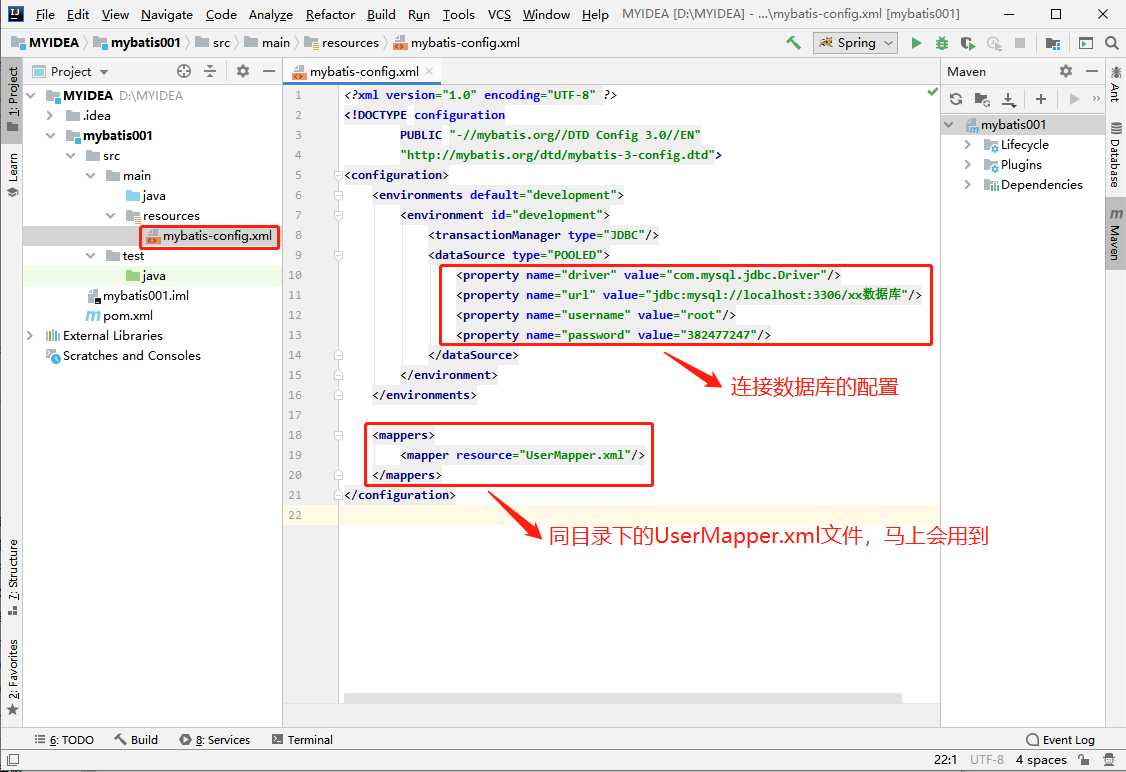Start debugging with the bug icon
1126x772 pixels.
point(941,43)
